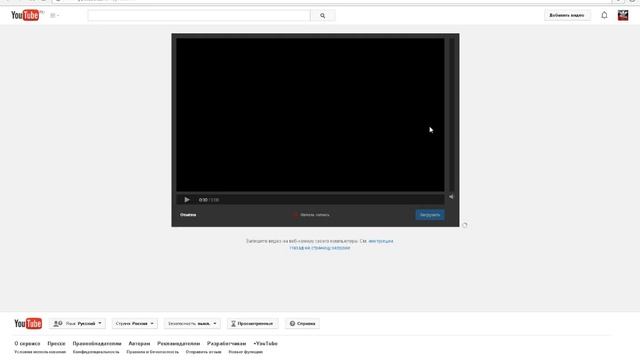The width and height of the screenshot is (640, 360).
Task: Open the Новые функции footer link
Action: [x=245, y=352]
